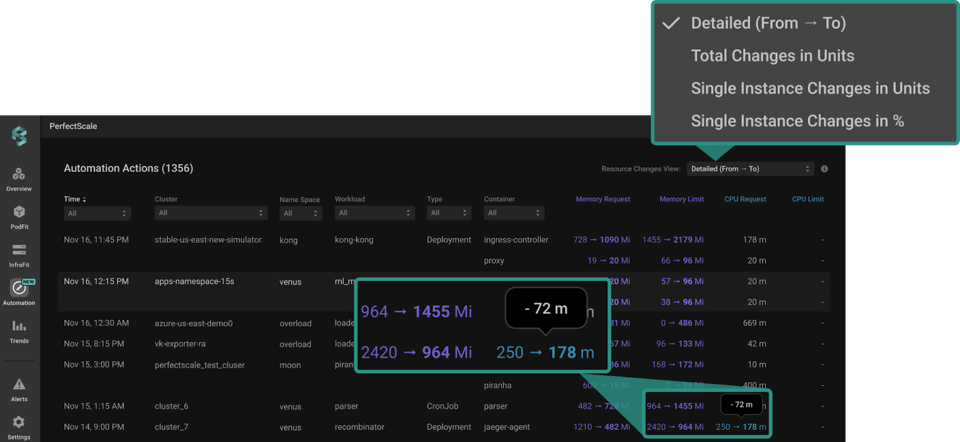Select Detailed (From → To) menu option
Viewport: 960px width, 442px height.
click(768, 23)
